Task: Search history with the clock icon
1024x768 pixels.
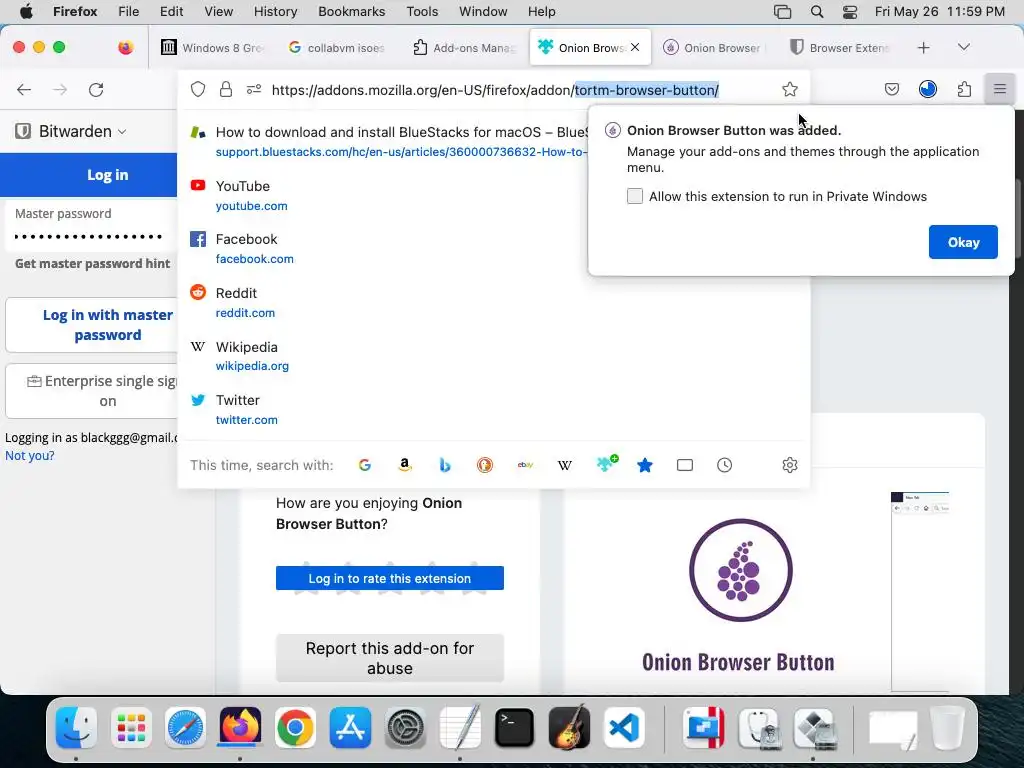Action: pyautogui.click(x=724, y=465)
